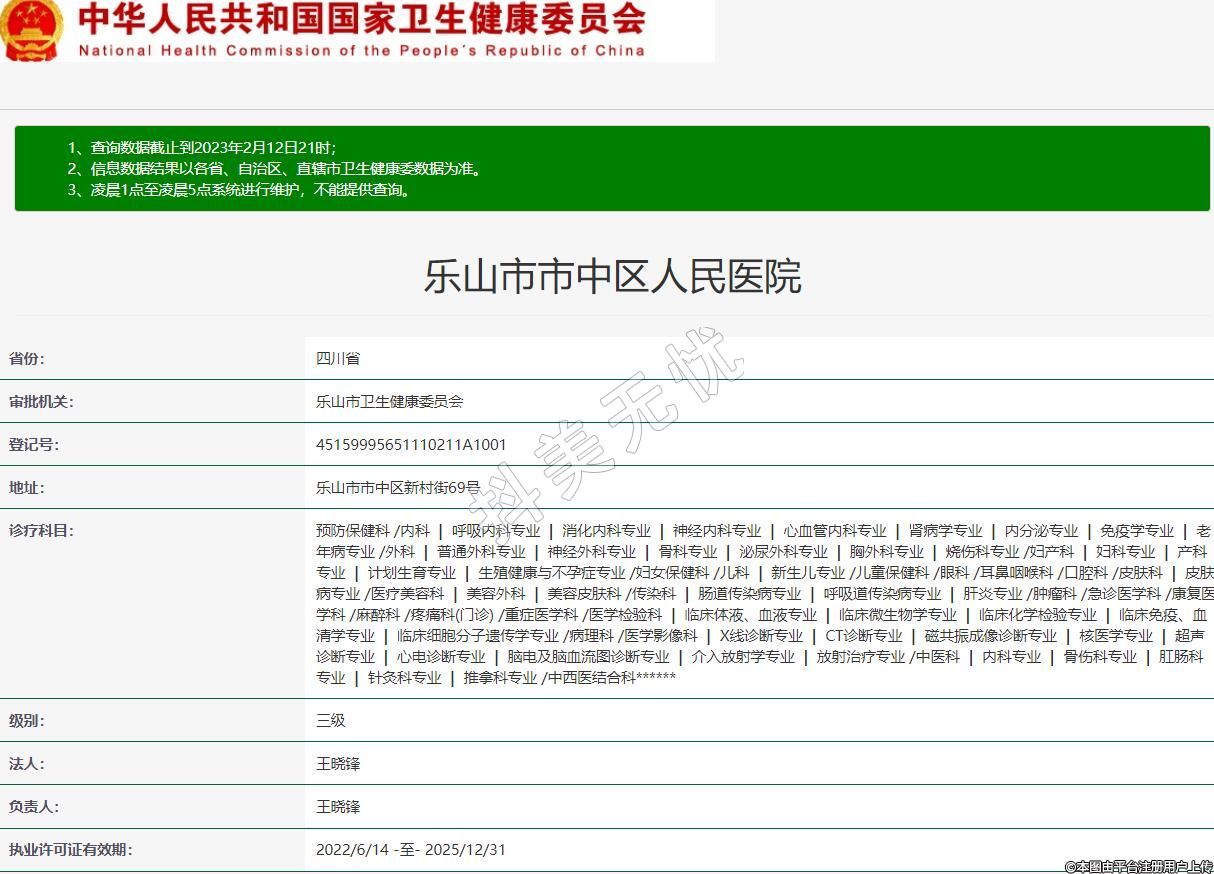Image resolution: width=1214 pixels, height=874 pixels.
Task: Click the 审批机关 row label
Action: pyautogui.click(x=41, y=402)
